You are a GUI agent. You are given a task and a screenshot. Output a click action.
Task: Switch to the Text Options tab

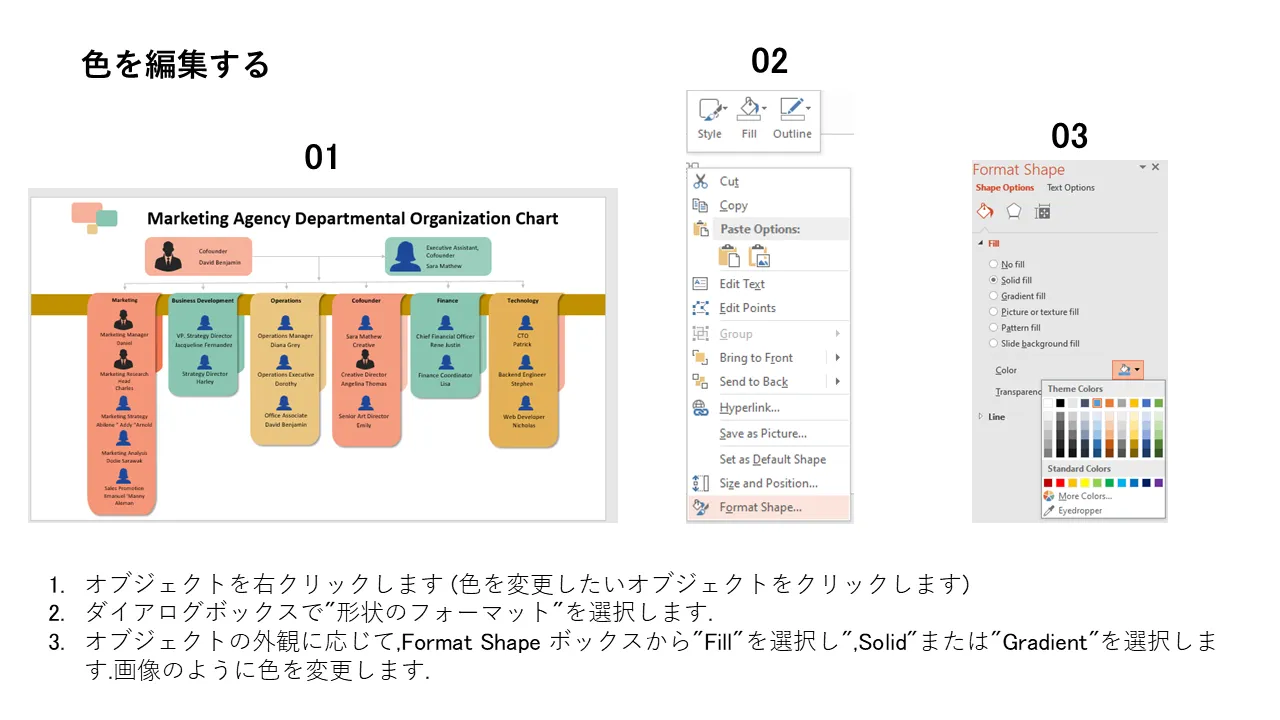(x=1070, y=188)
